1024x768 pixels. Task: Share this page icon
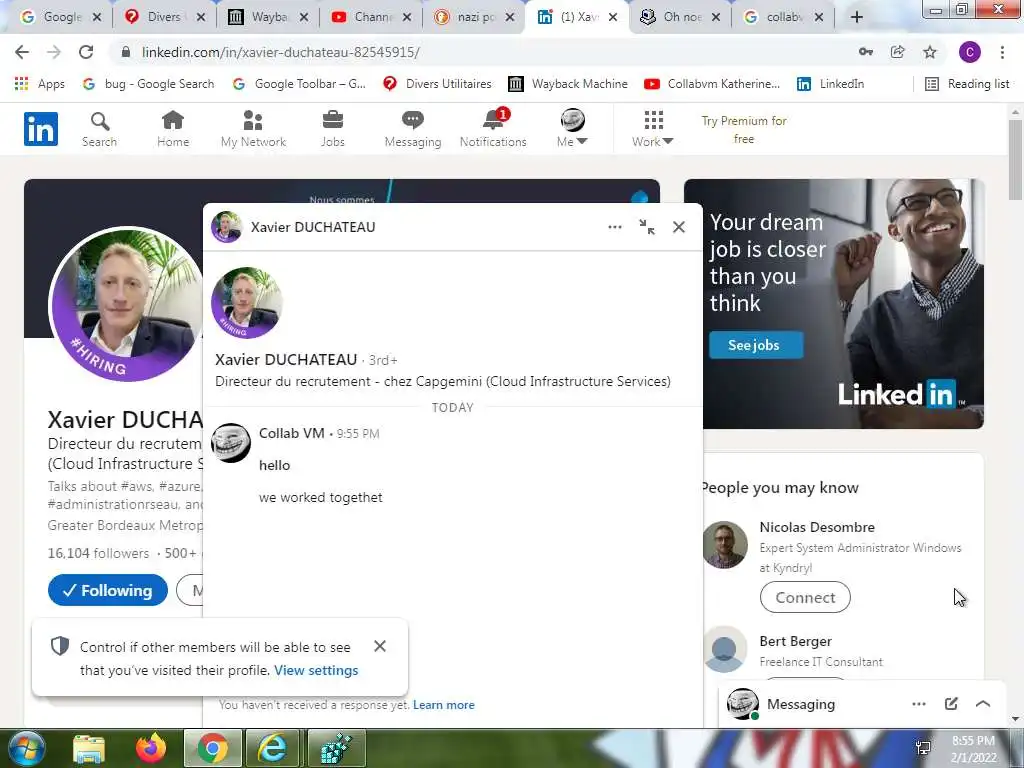click(x=898, y=52)
